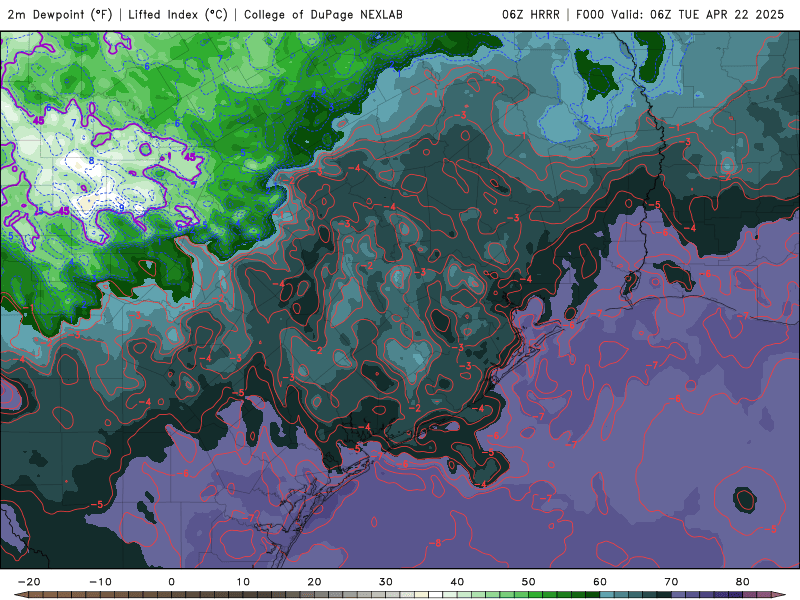Click the "06Z HRRR" model run label
The width and height of the screenshot is (800, 600).
[x=531, y=15]
